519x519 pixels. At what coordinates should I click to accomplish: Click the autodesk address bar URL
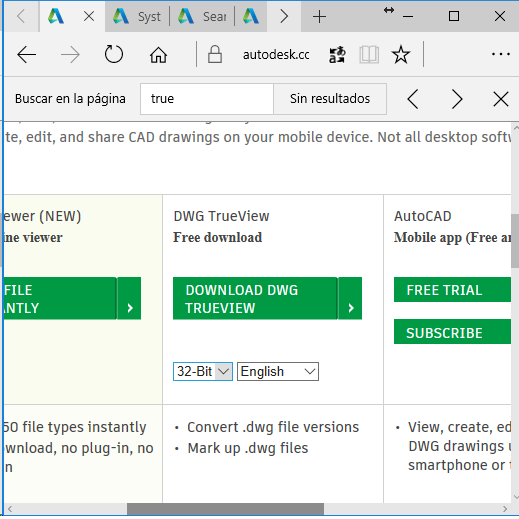click(276, 54)
